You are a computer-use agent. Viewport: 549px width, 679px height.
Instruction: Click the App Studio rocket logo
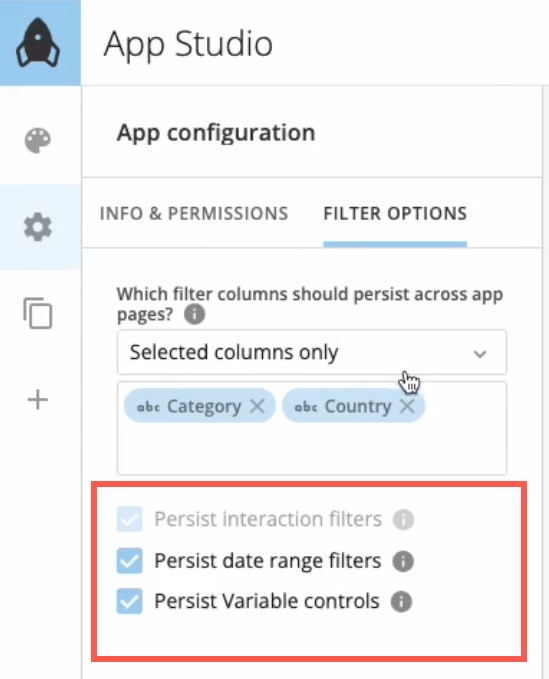tap(38, 42)
